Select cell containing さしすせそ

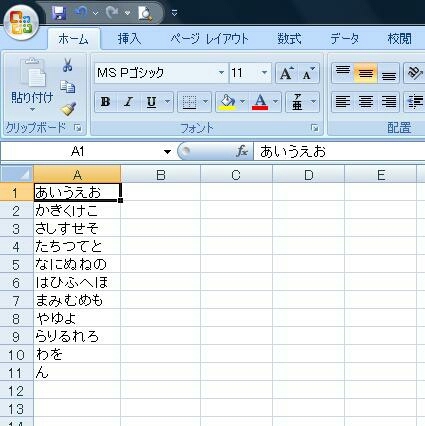[77, 228]
